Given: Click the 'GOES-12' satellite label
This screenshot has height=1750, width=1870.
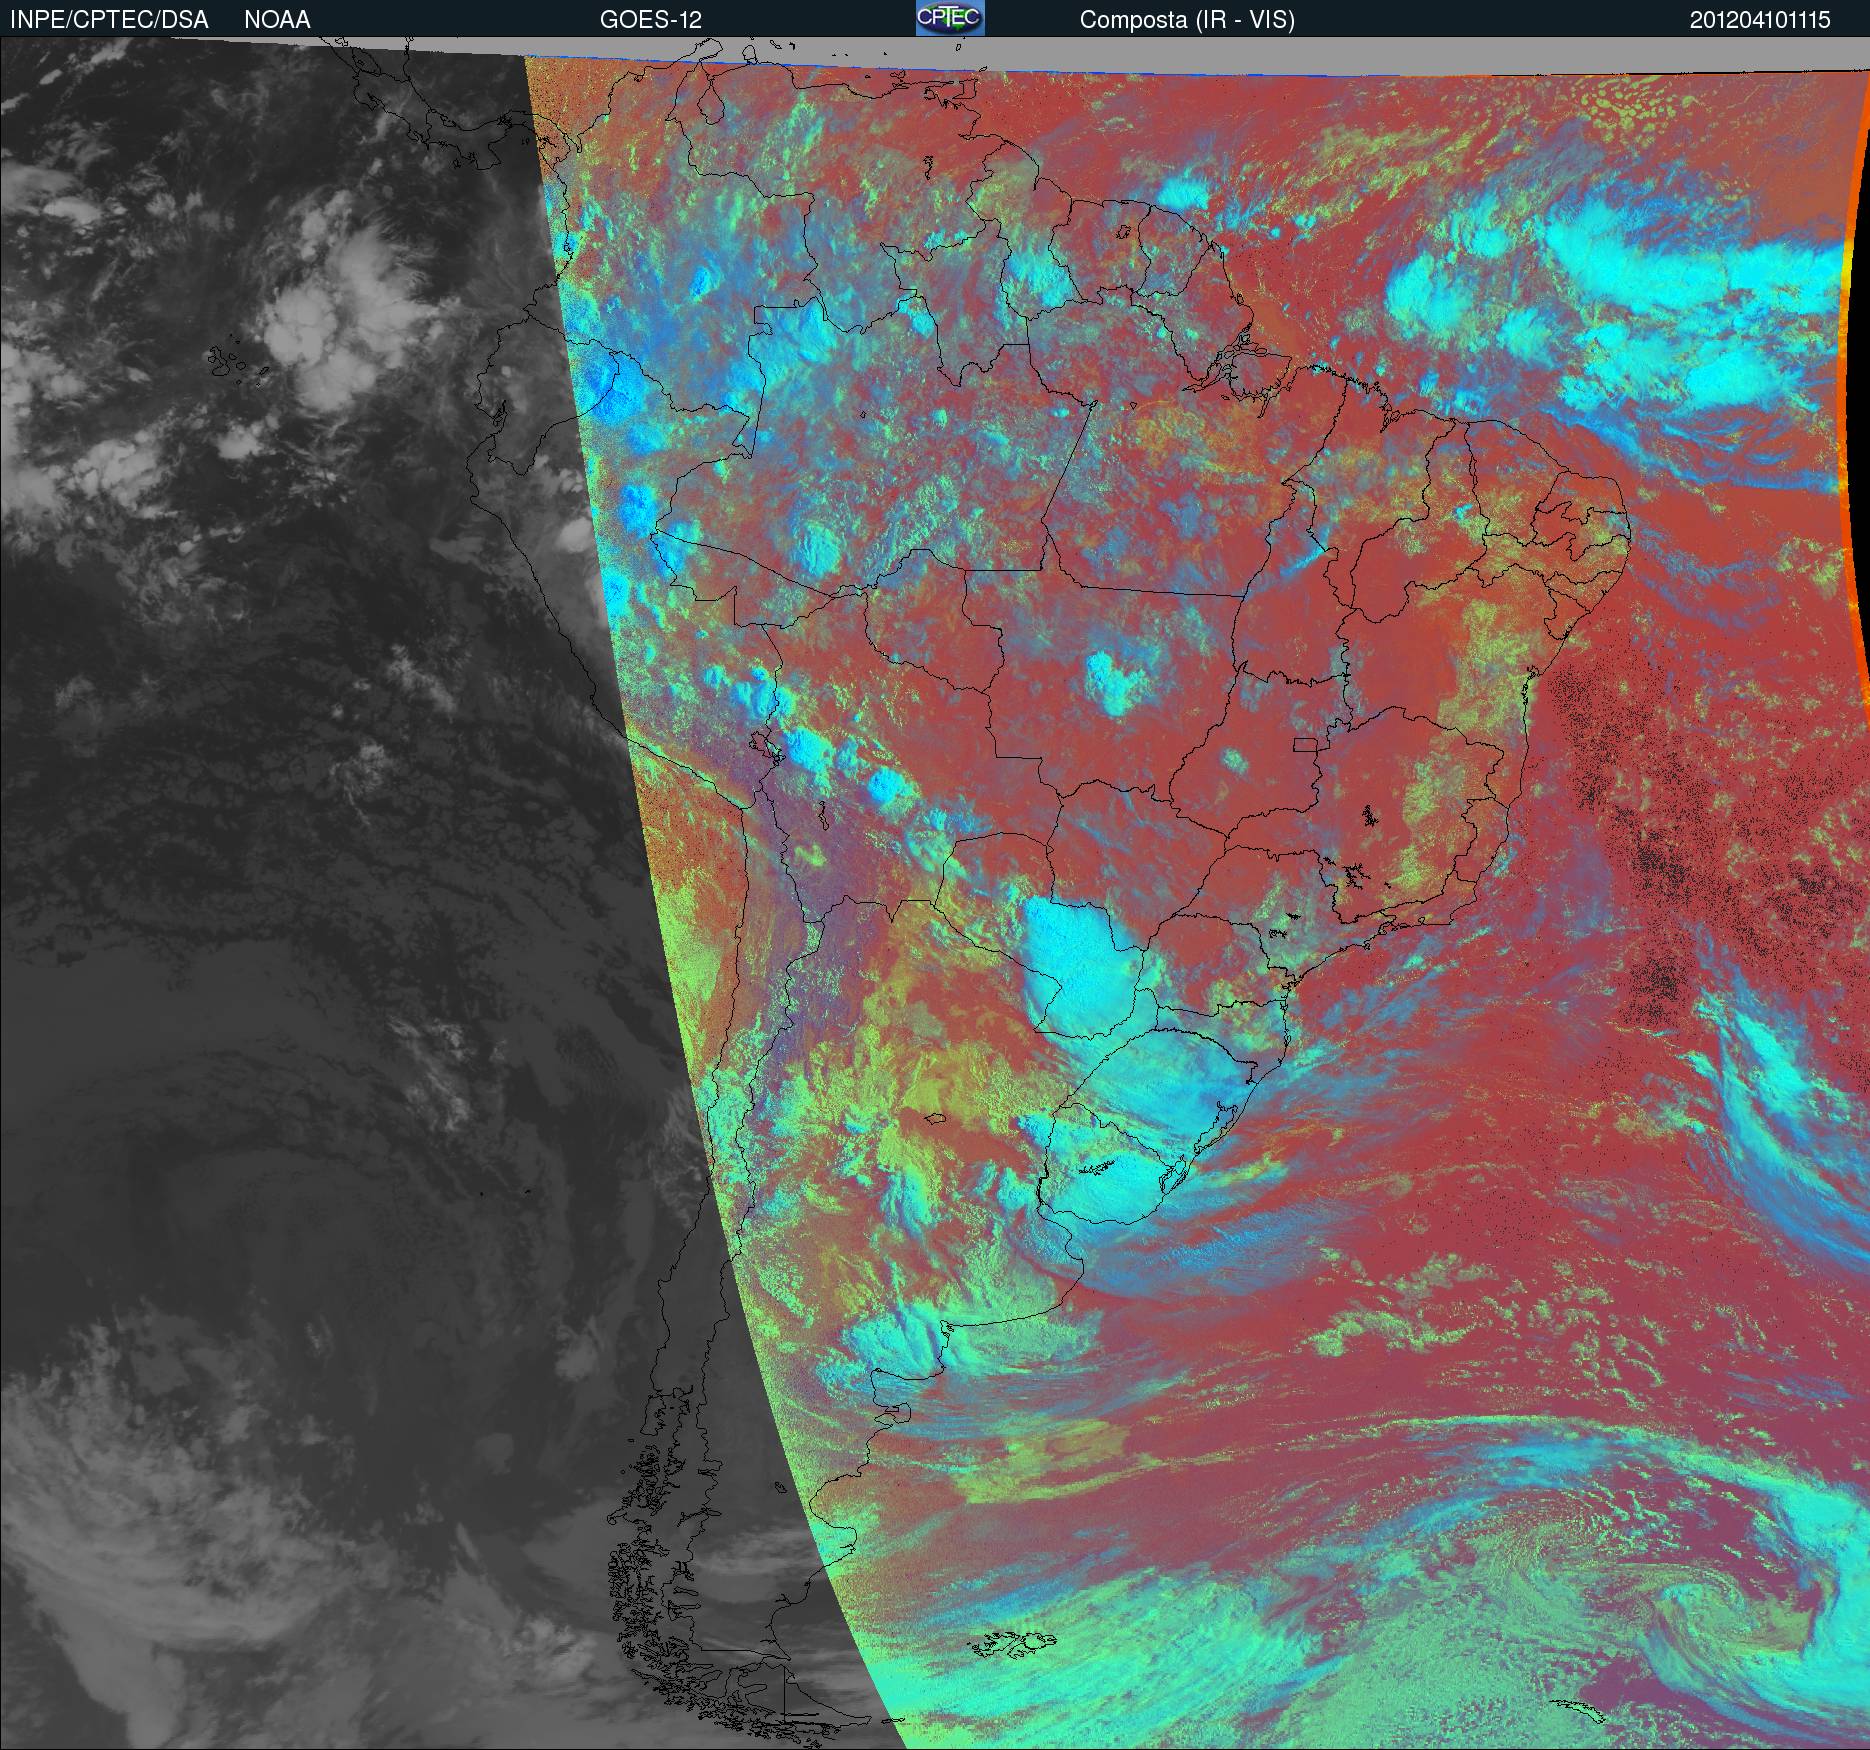Looking at the screenshot, I should click(x=650, y=20).
